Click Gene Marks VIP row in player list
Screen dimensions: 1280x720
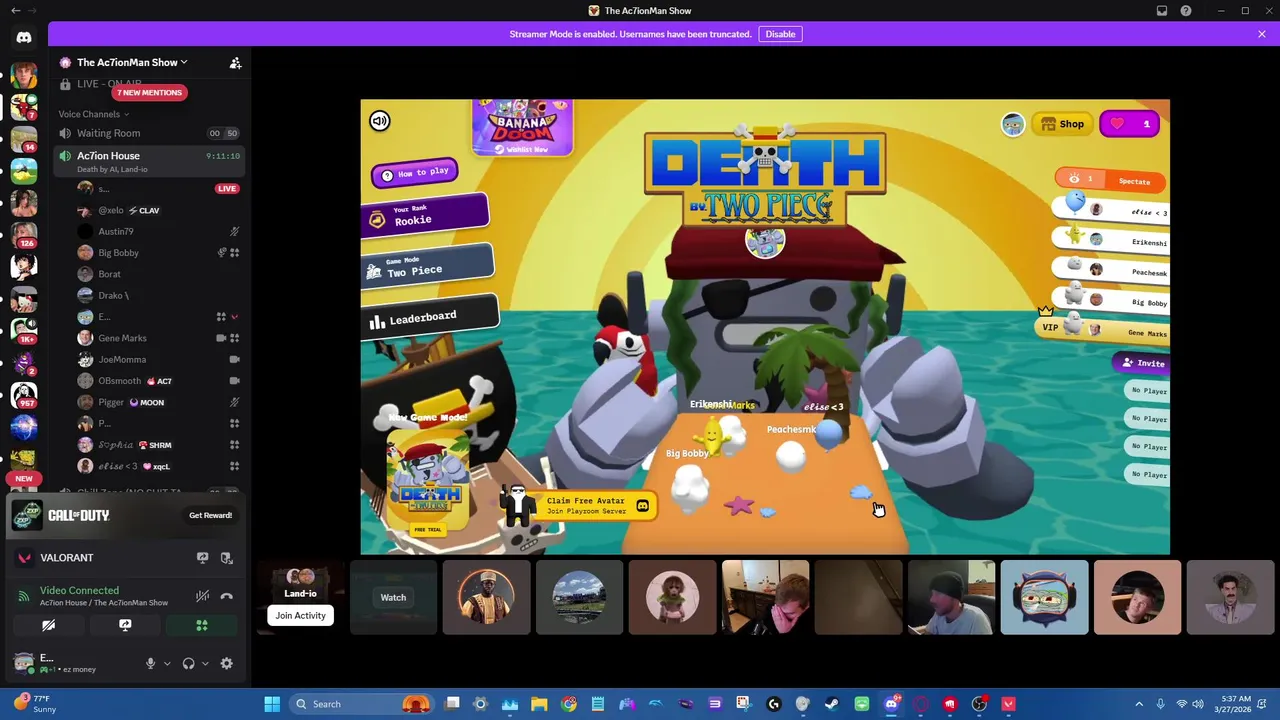(x=1101, y=327)
